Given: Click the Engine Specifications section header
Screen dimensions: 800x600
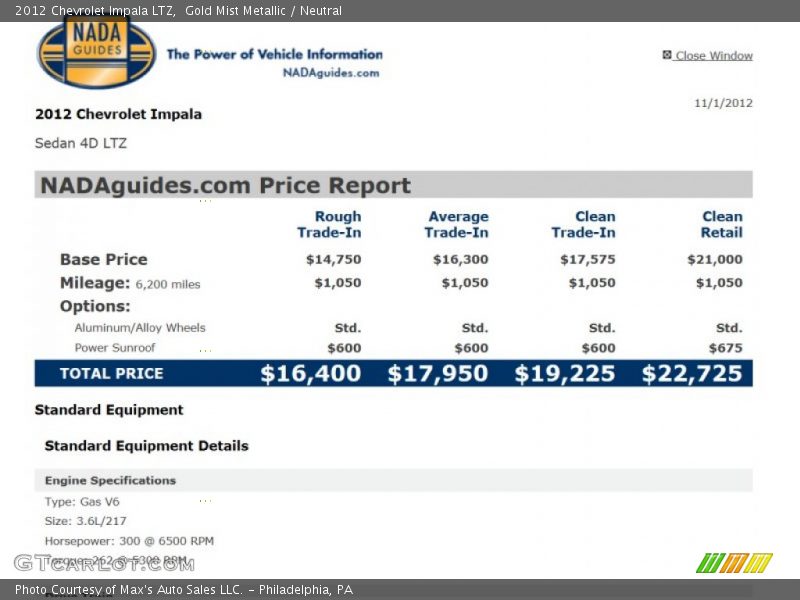Looking at the screenshot, I should pos(110,481).
